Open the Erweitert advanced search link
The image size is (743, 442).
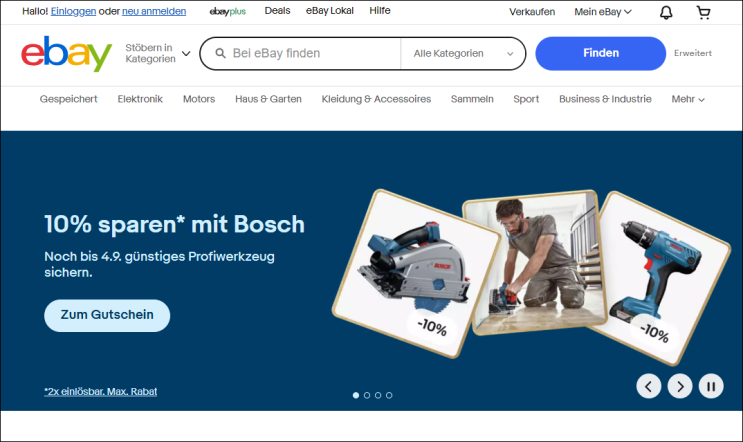point(693,53)
